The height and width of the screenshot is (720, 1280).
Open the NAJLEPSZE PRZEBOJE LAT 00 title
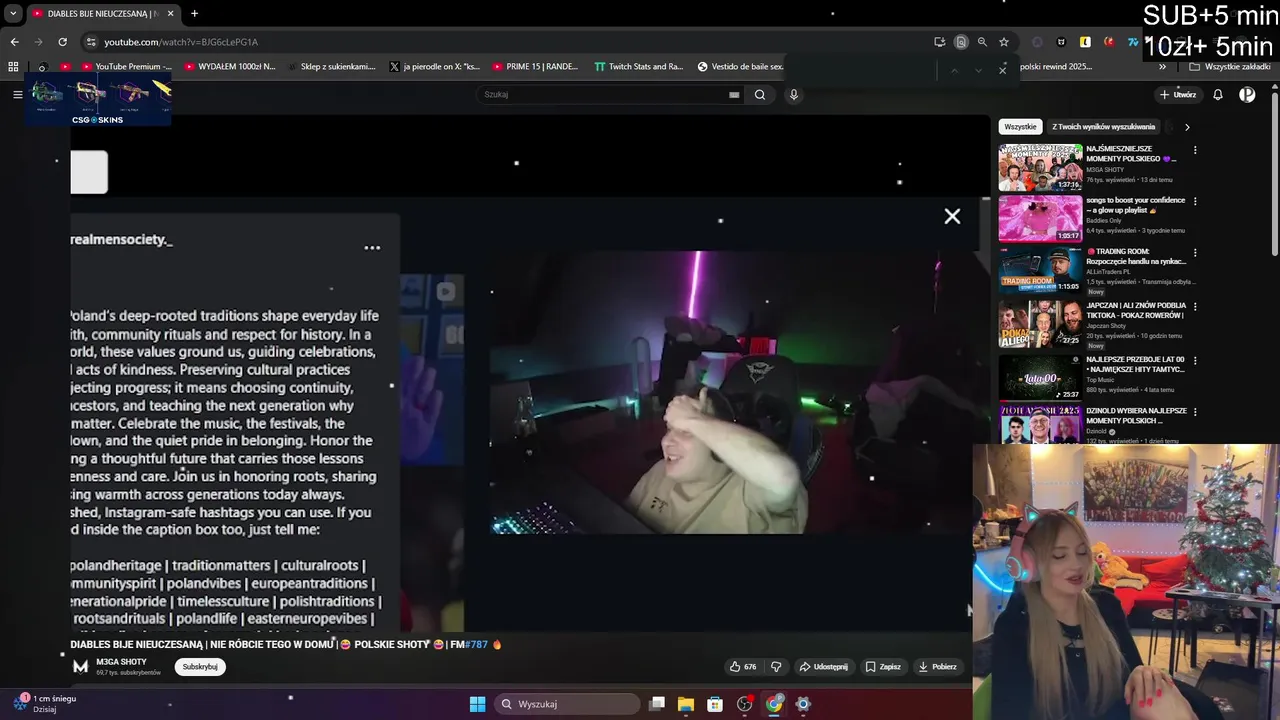(1135, 364)
